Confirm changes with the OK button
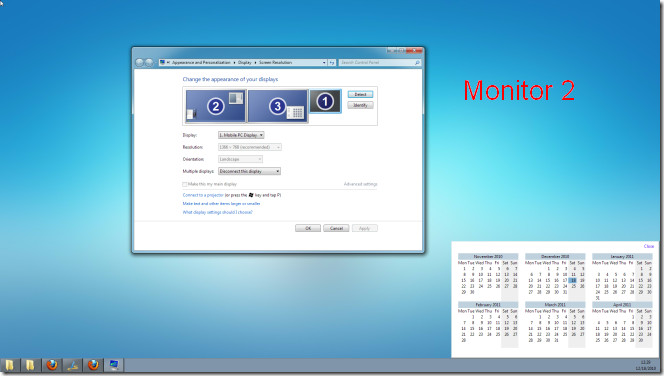The height and width of the screenshot is (376, 664). tap(308, 228)
